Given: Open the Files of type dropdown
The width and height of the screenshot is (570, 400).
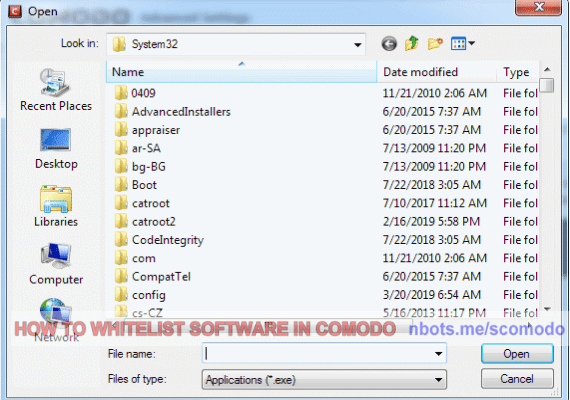Looking at the screenshot, I should coord(324,380).
